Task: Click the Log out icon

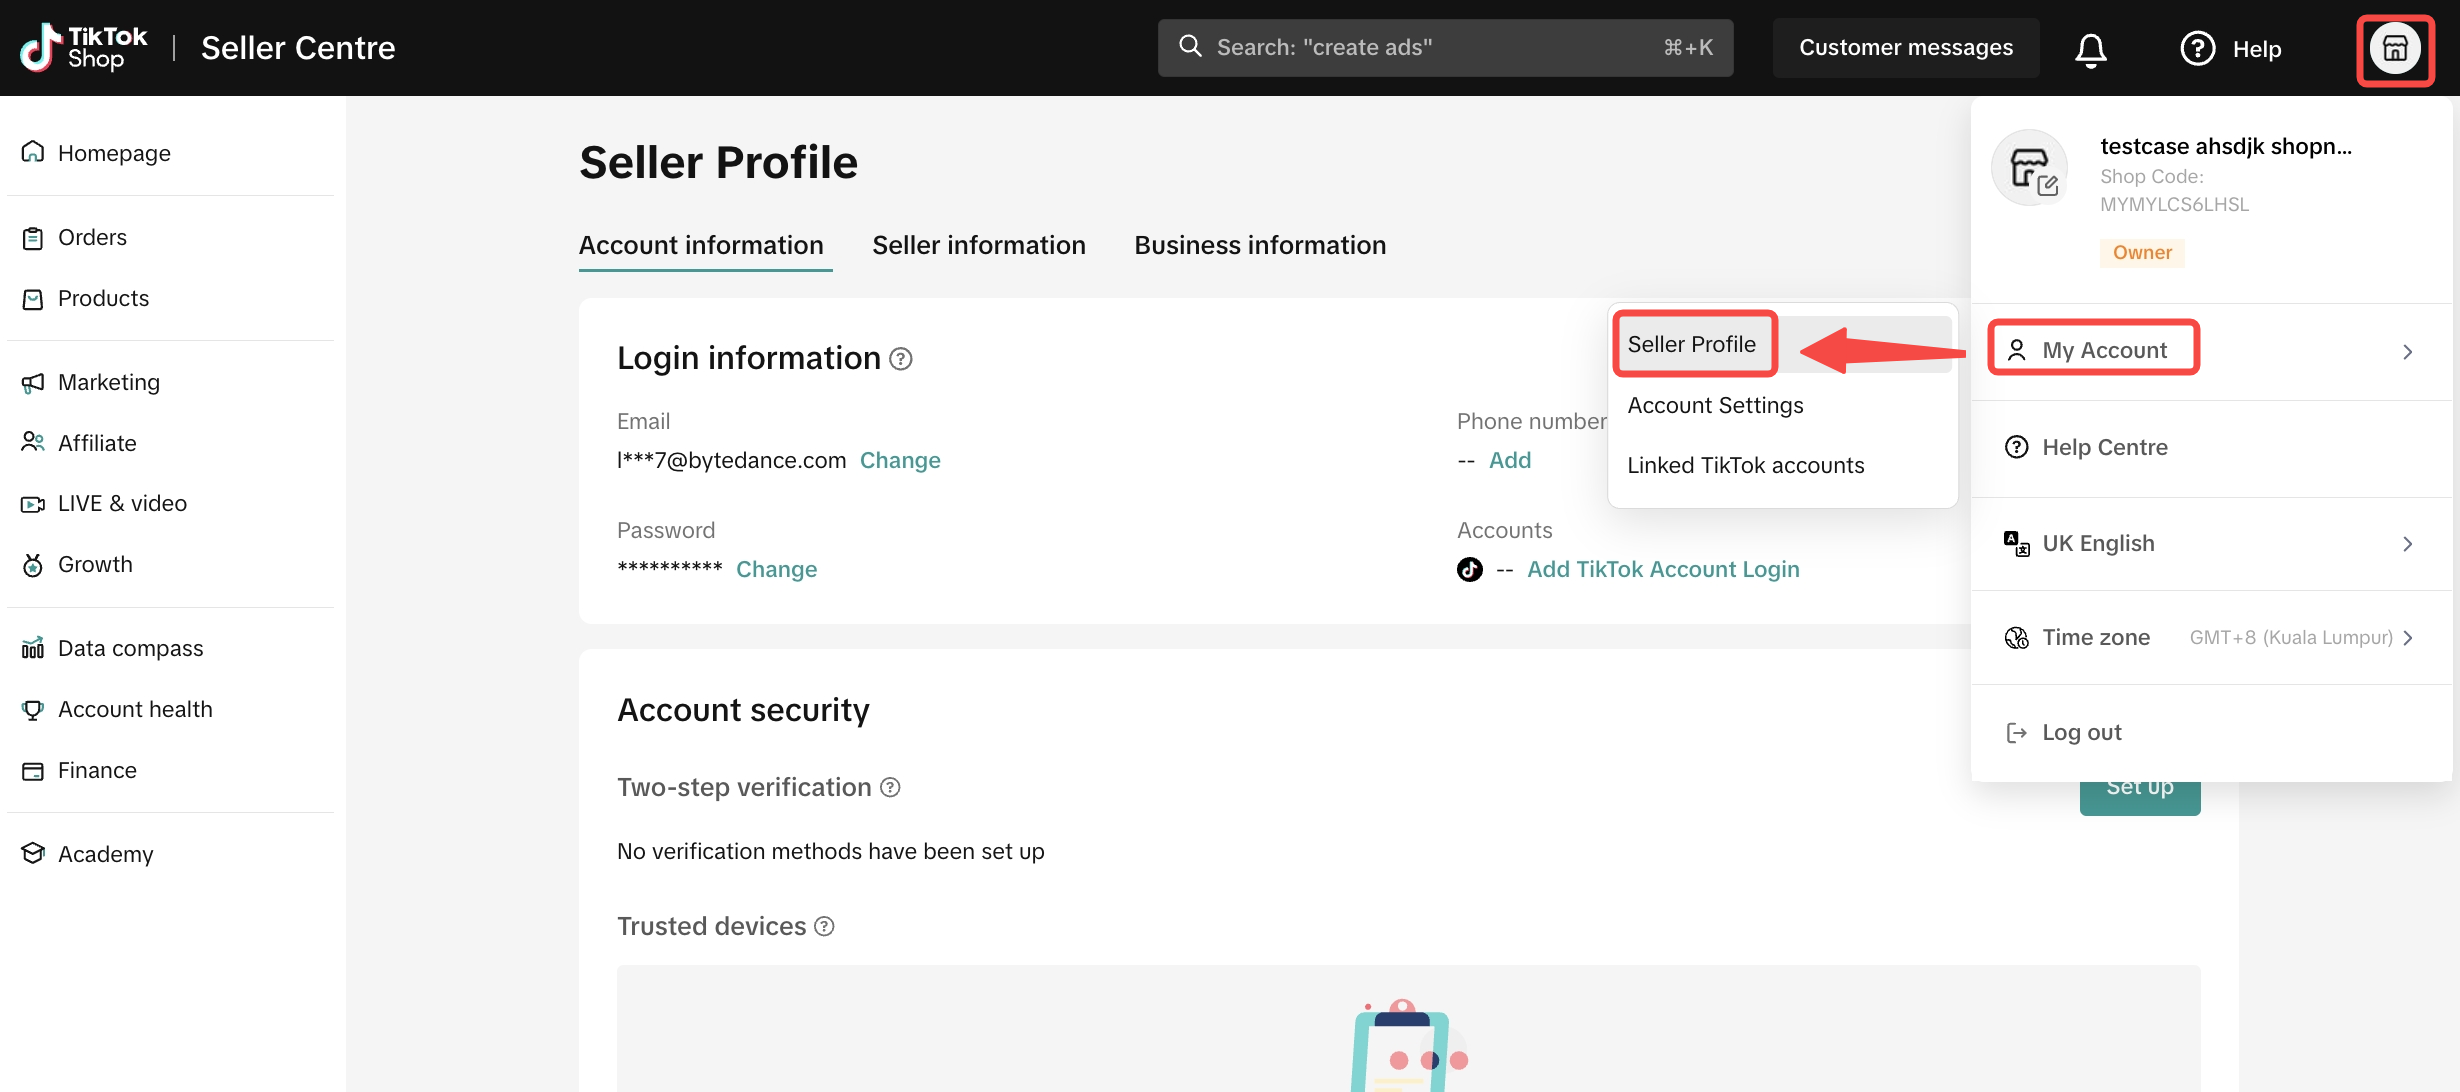Action: 2017,733
